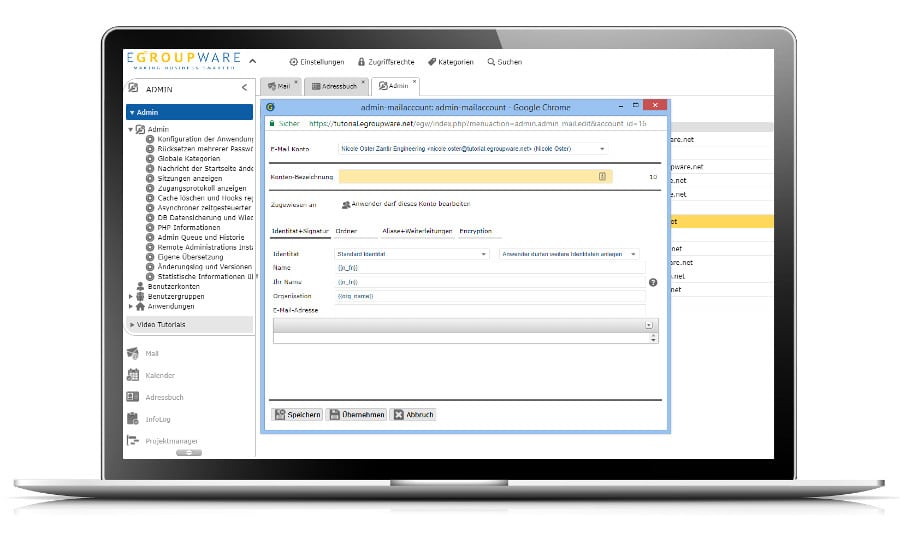Switch to the Mail tab
900x538 pixels.
click(279, 86)
